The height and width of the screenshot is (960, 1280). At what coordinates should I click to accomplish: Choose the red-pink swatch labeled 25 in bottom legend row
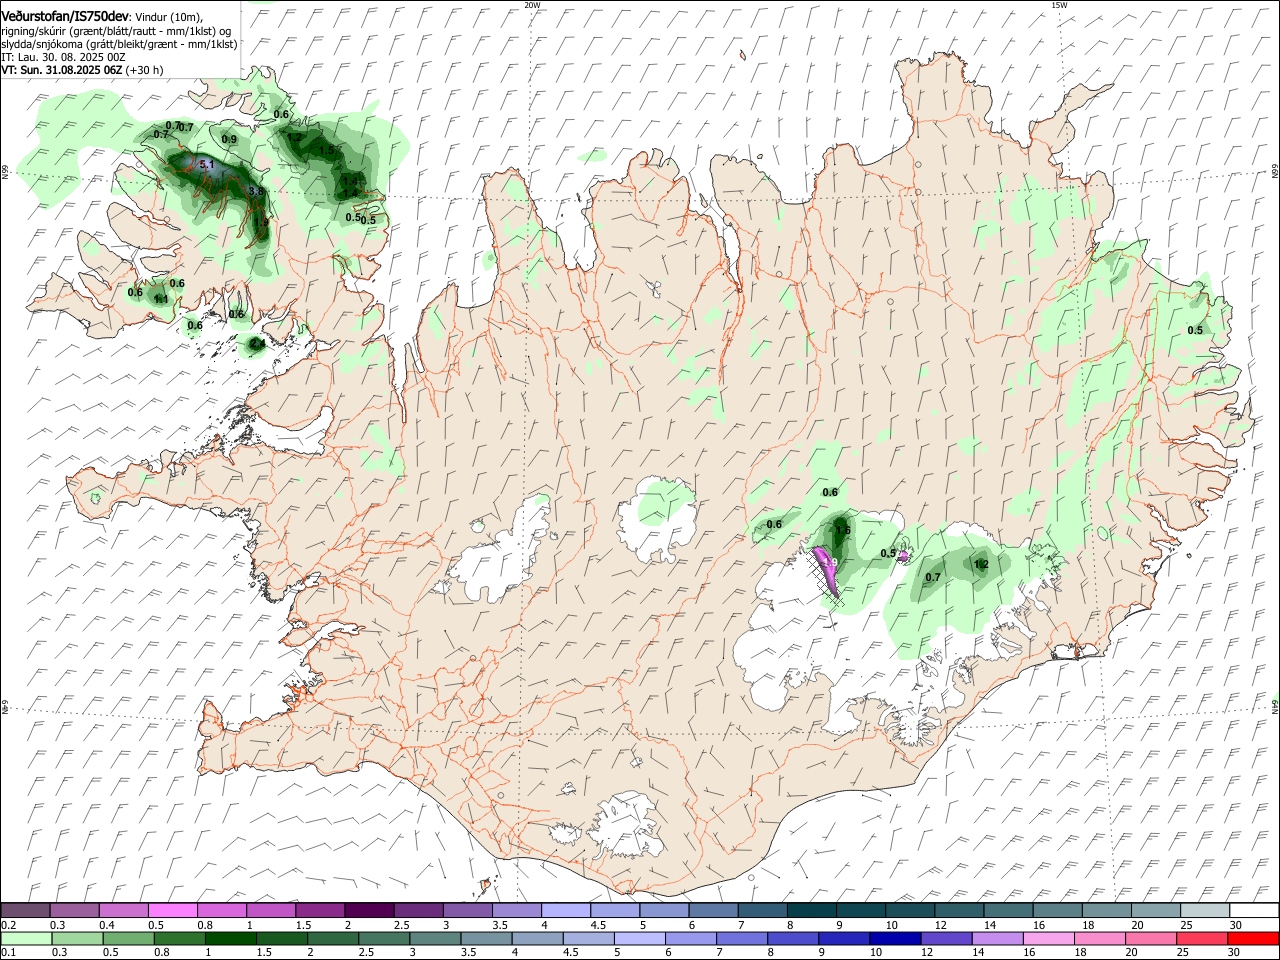[x=1203, y=938]
